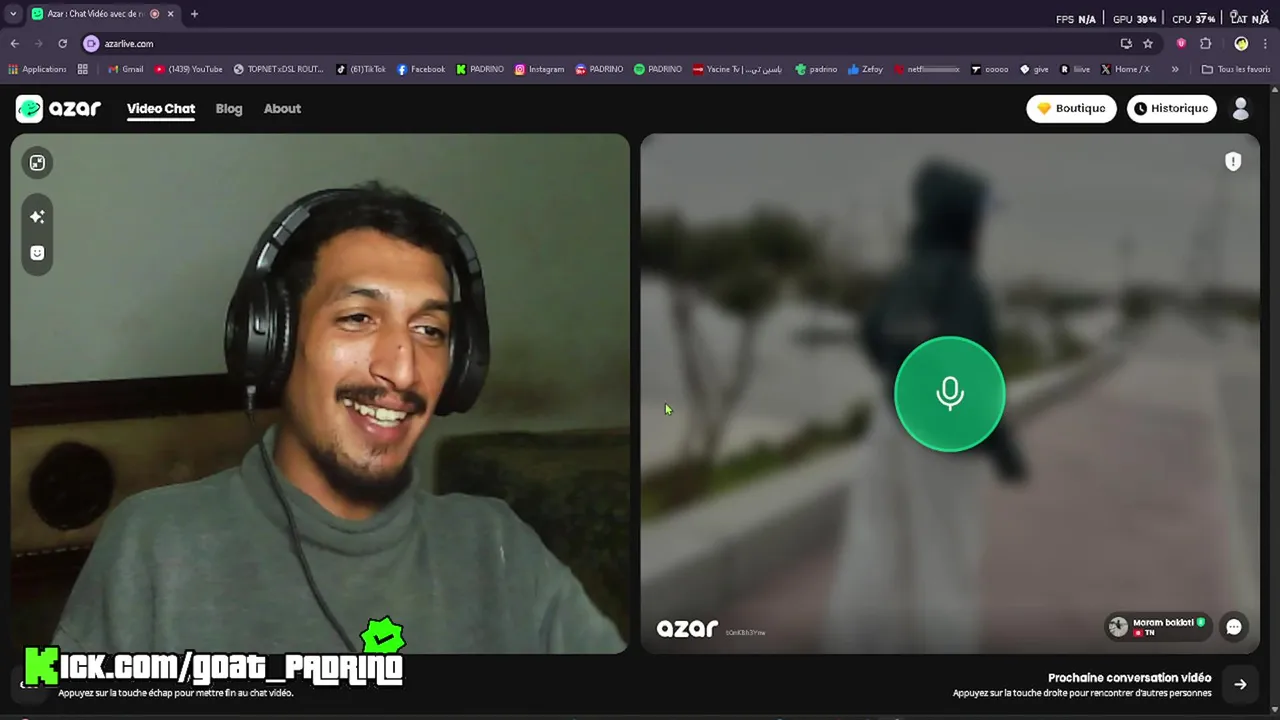Click the next conversation arrow
This screenshot has width=1280, height=720.
click(x=1240, y=684)
